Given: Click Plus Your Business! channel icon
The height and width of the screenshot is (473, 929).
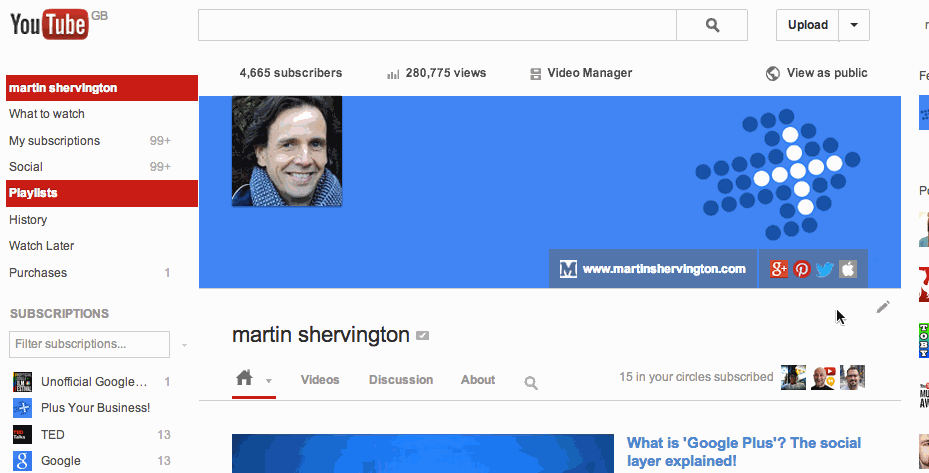Looking at the screenshot, I should point(23,408).
